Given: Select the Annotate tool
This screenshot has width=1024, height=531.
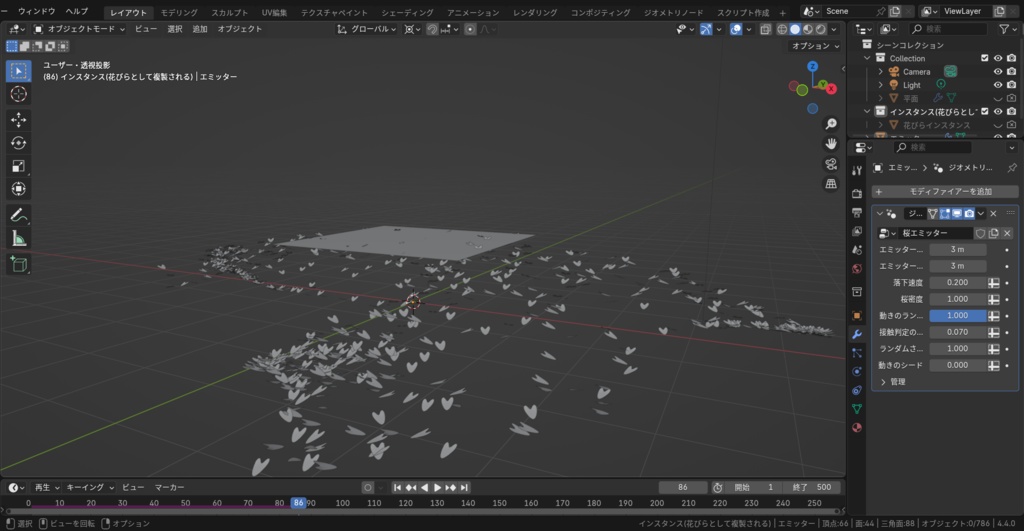Looking at the screenshot, I should [x=18, y=215].
